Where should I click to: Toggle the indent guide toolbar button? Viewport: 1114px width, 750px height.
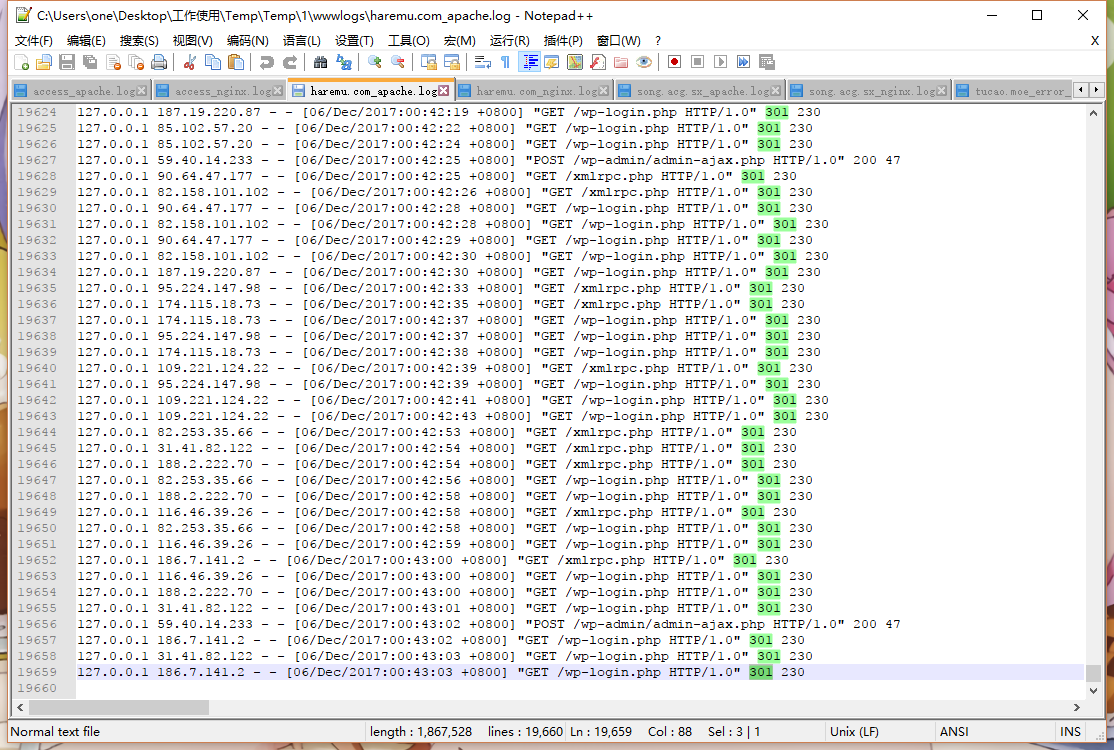[530, 62]
